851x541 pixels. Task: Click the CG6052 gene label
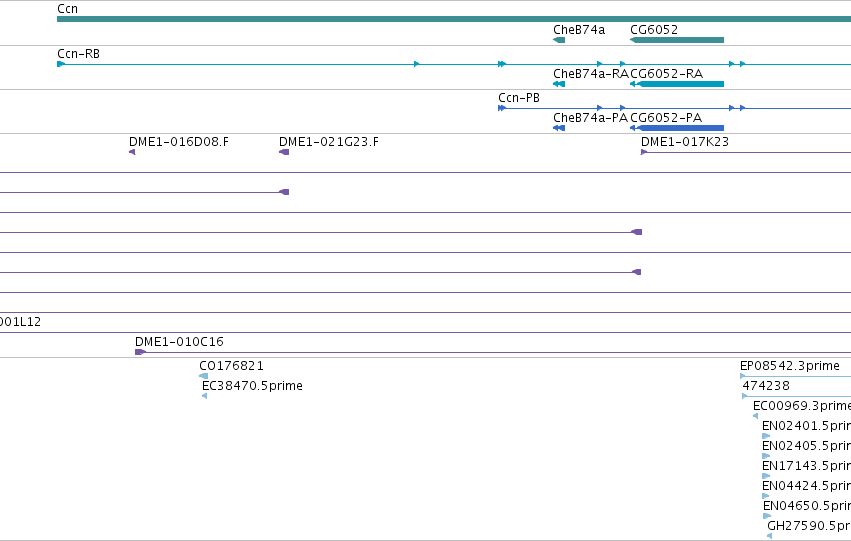click(x=654, y=30)
